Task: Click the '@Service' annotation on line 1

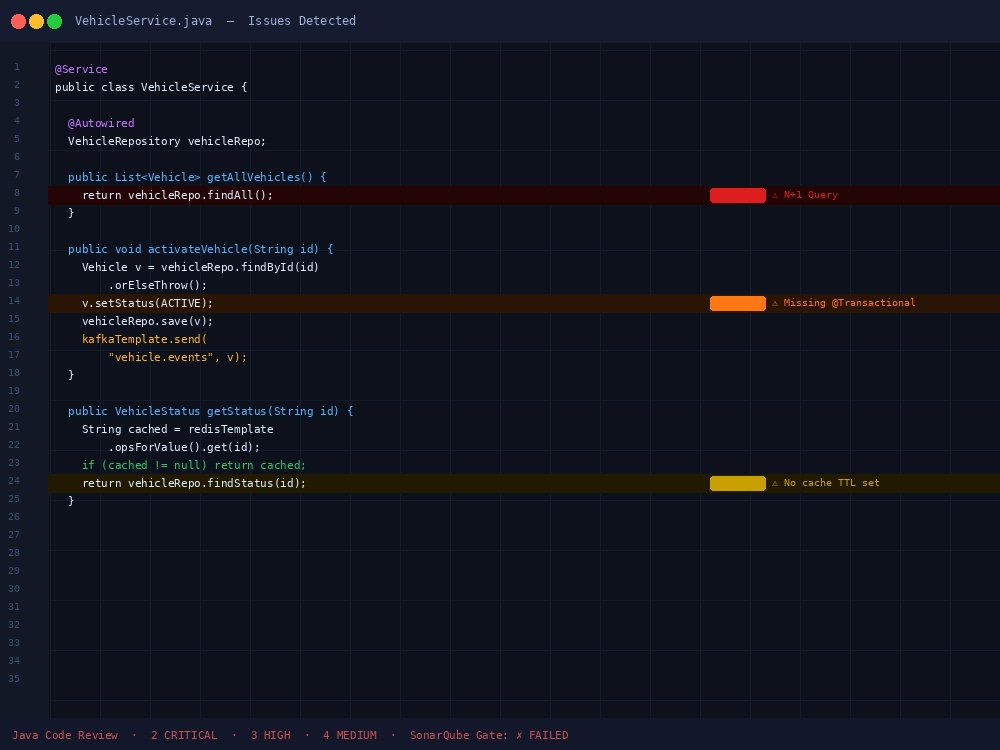Action: tap(81, 69)
